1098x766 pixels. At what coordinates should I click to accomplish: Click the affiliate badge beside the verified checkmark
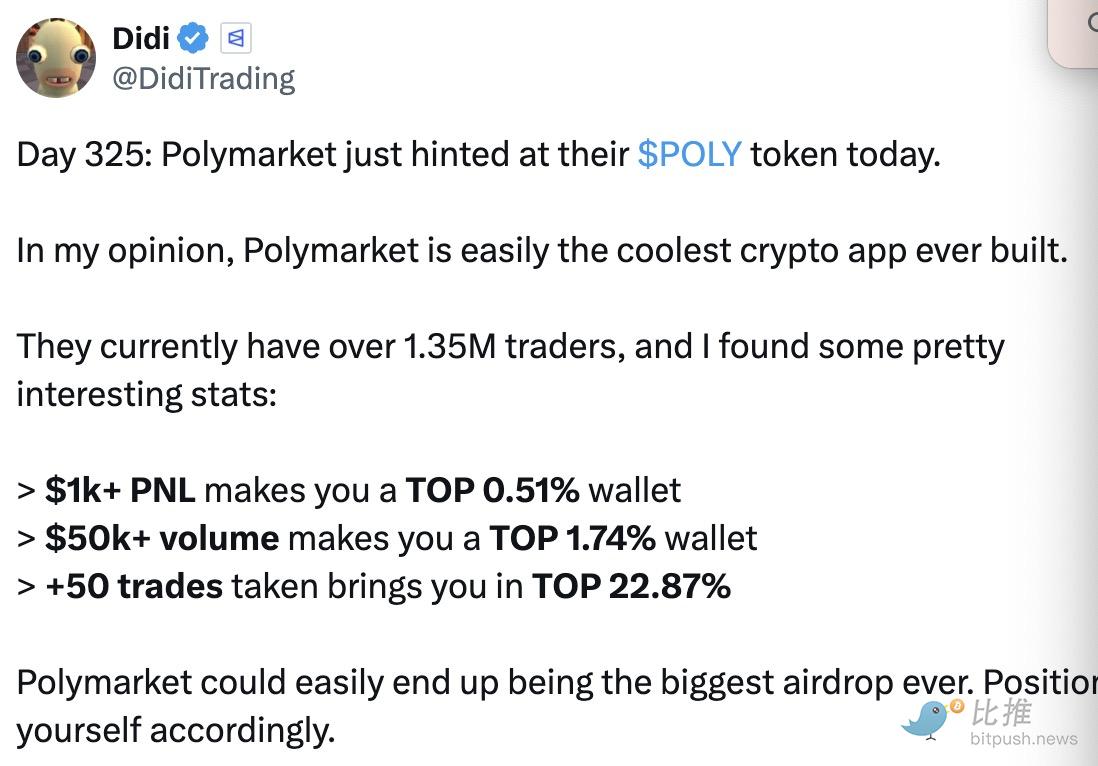pos(236,39)
